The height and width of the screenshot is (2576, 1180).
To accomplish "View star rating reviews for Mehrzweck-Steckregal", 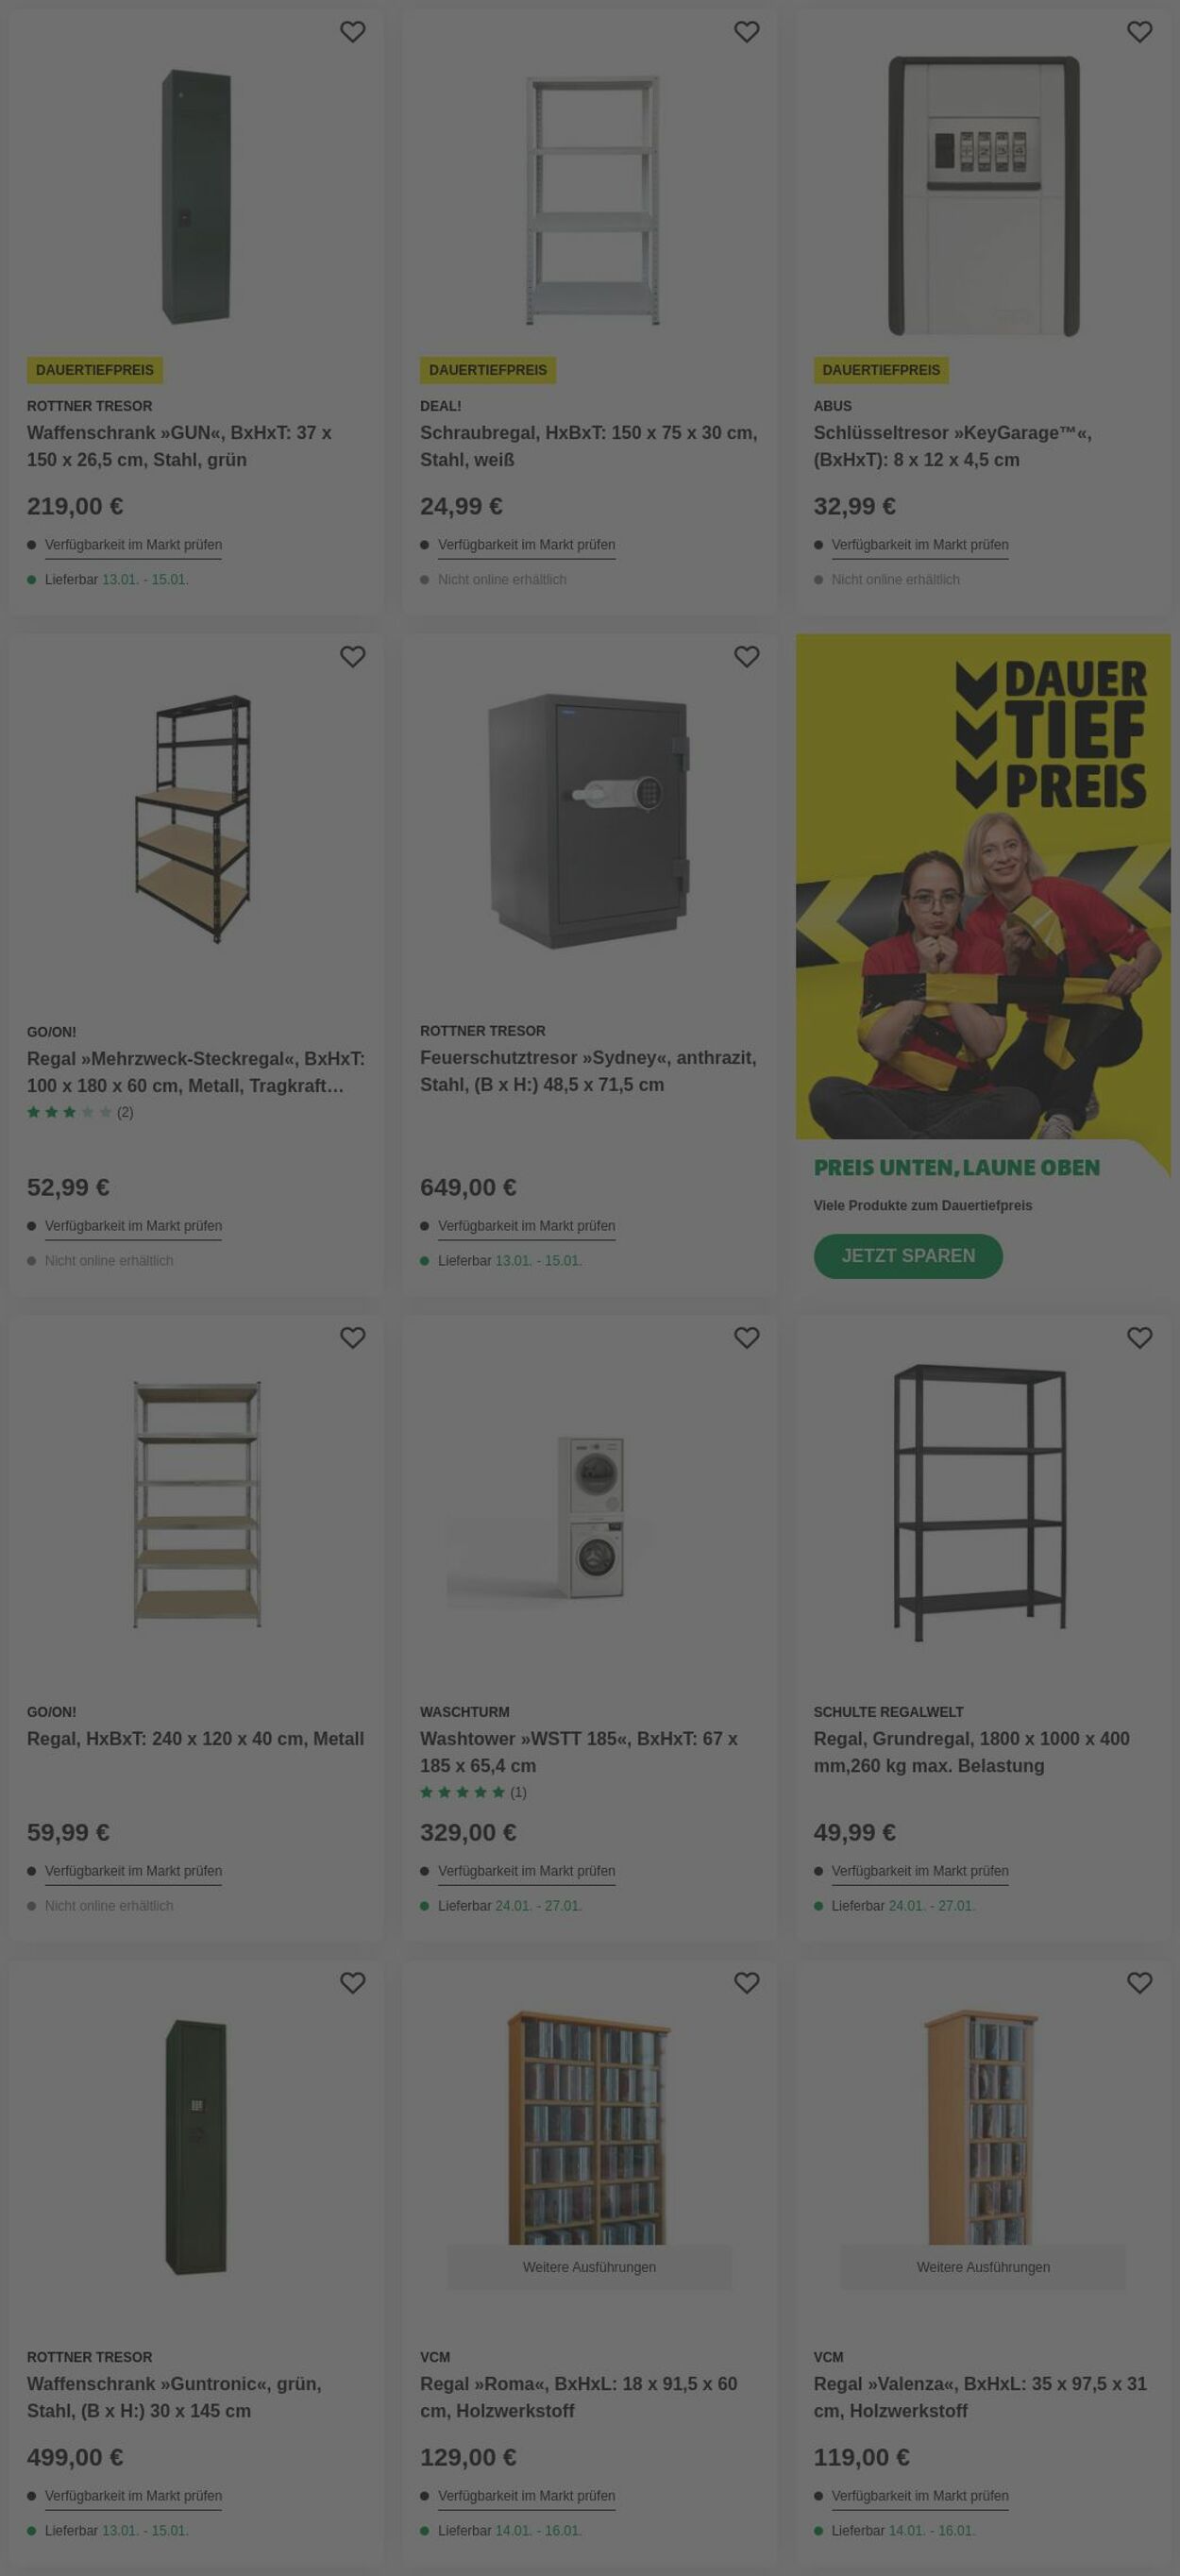I will pos(79,1112).
